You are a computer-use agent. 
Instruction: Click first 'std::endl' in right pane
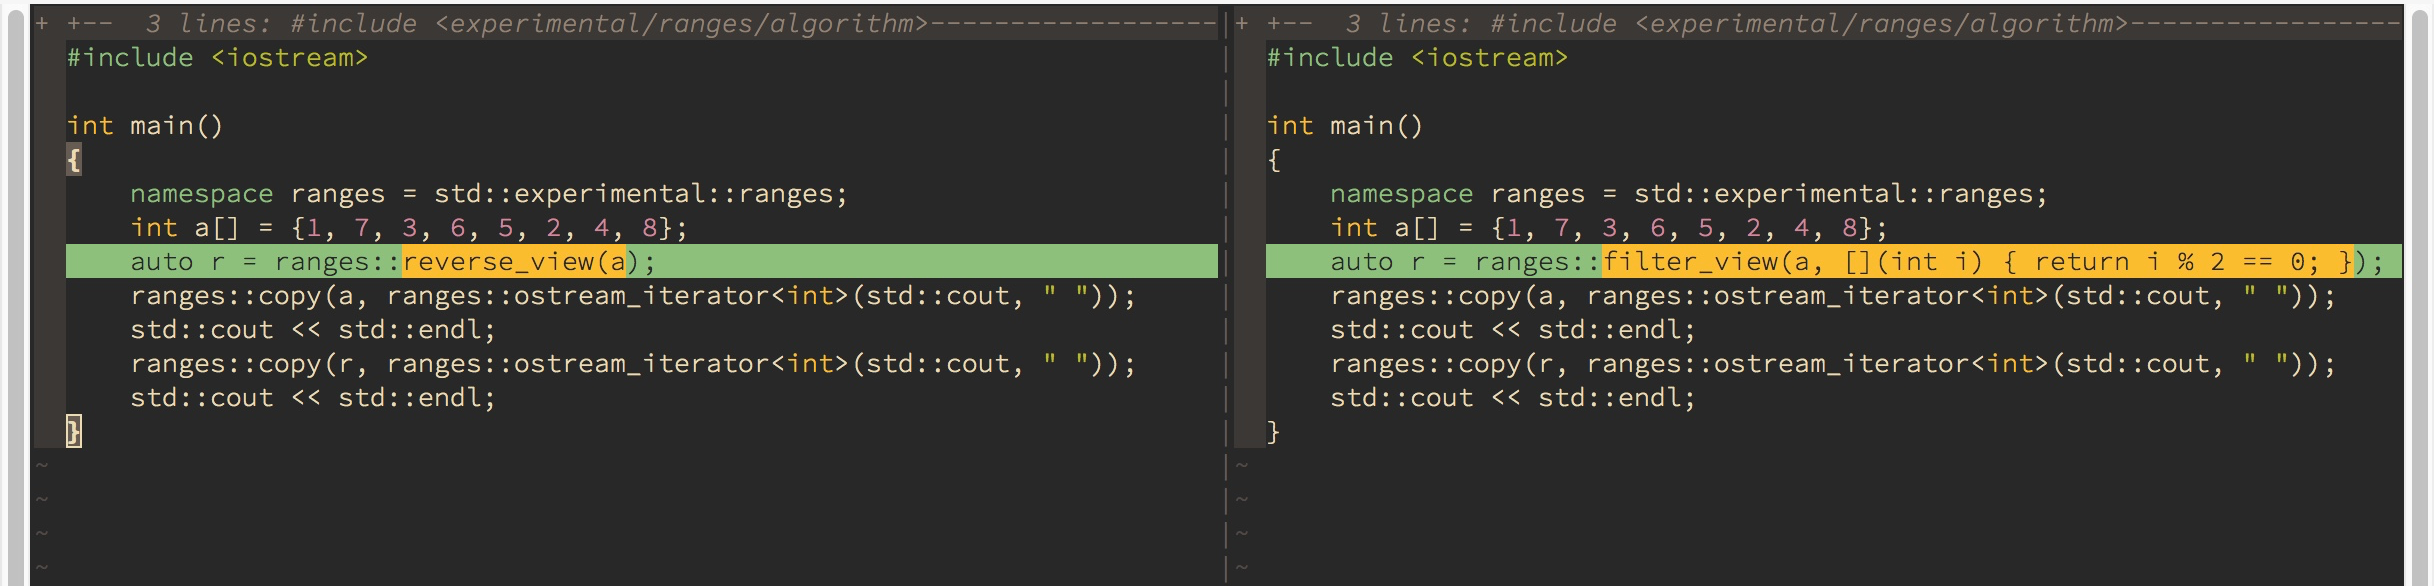pyautogui.click(x=1615, y=330)
